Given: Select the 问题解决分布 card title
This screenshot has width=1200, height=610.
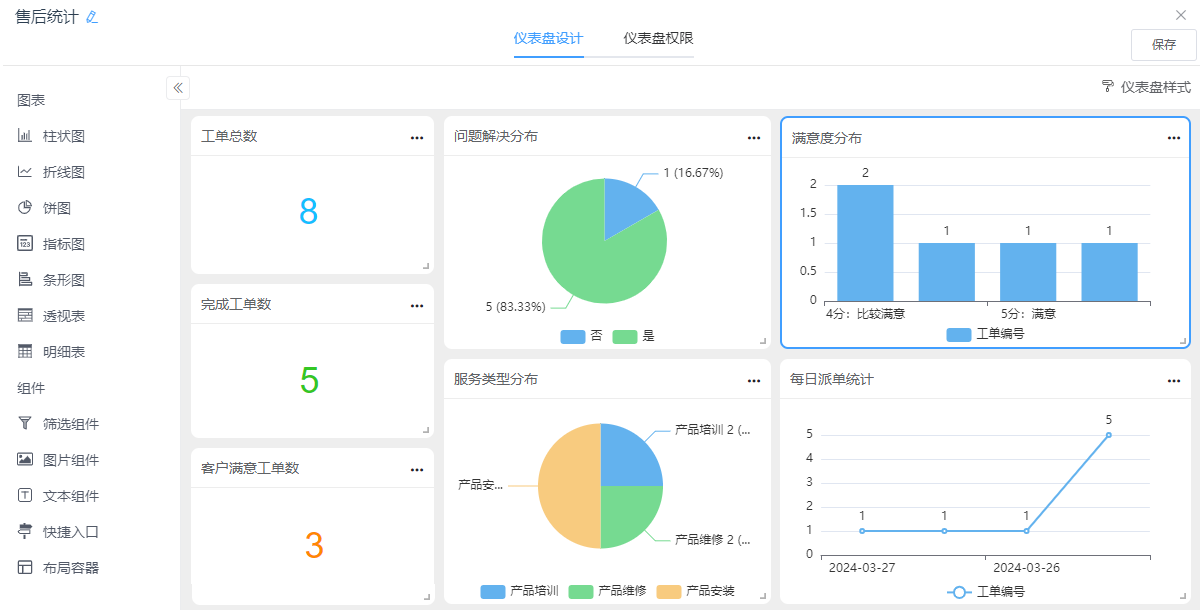Looking at the screenshot, I should pyautogui.click(x=496, y=136).
